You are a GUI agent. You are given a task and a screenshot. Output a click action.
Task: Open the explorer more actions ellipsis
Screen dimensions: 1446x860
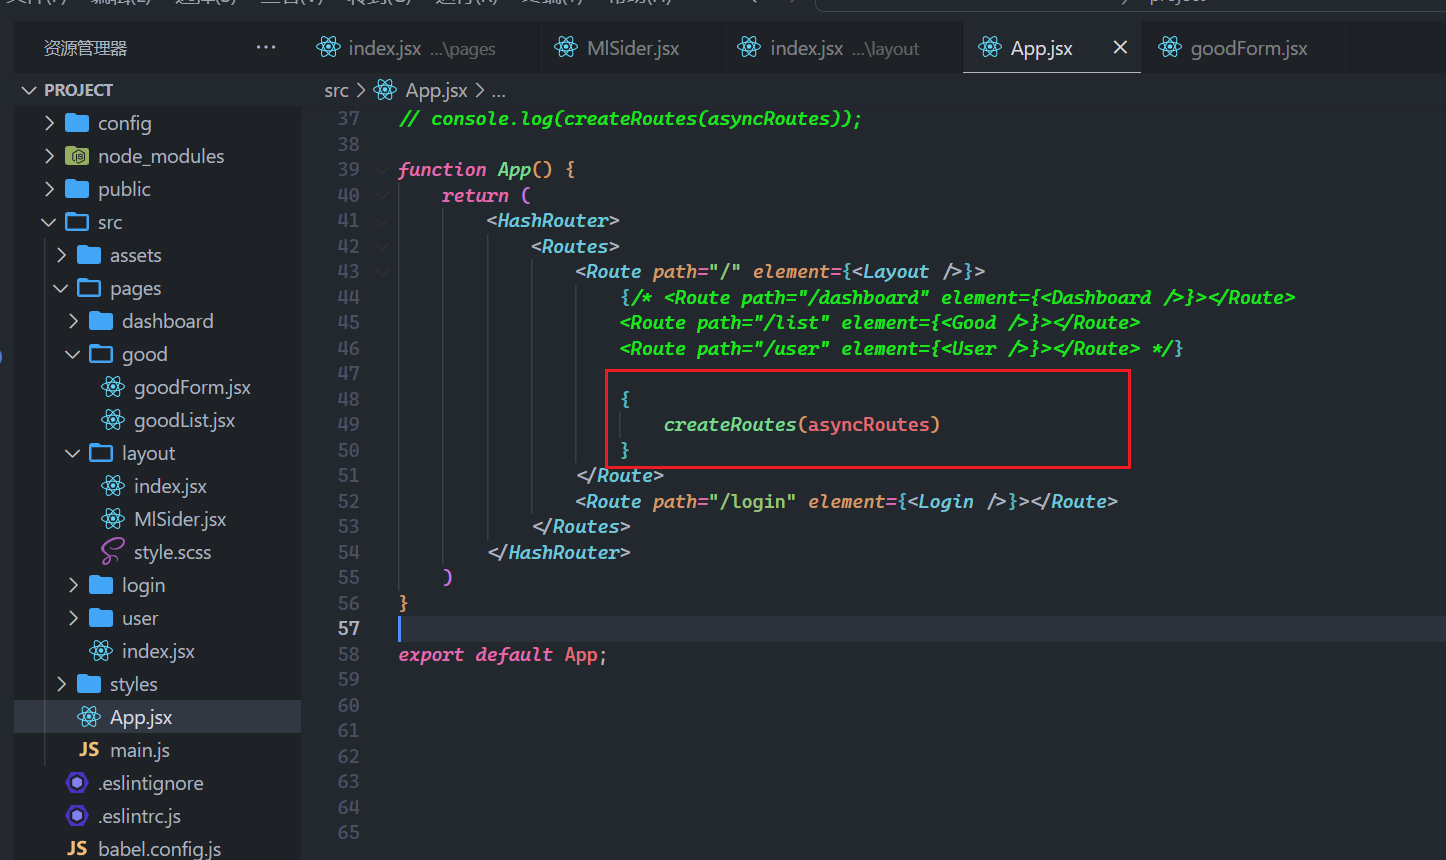tap(266, 47)
